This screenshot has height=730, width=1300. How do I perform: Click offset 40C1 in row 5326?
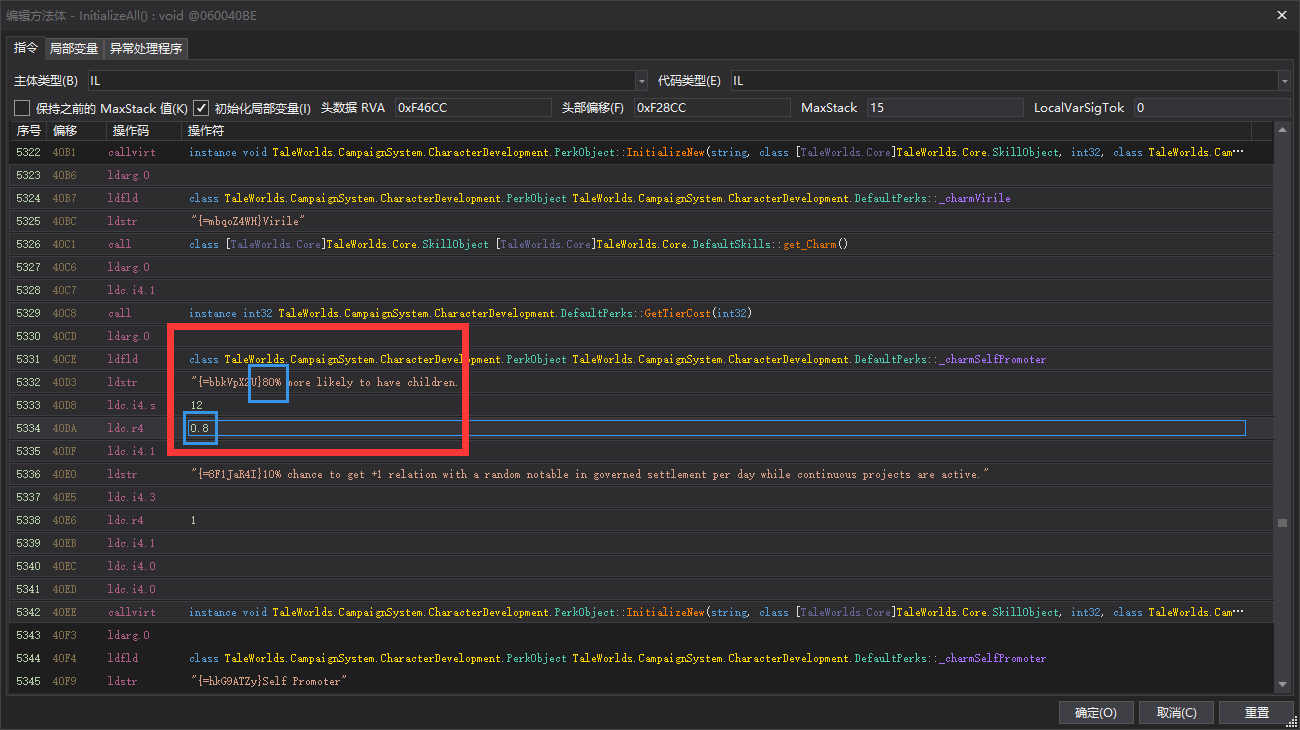click(64, 244)
